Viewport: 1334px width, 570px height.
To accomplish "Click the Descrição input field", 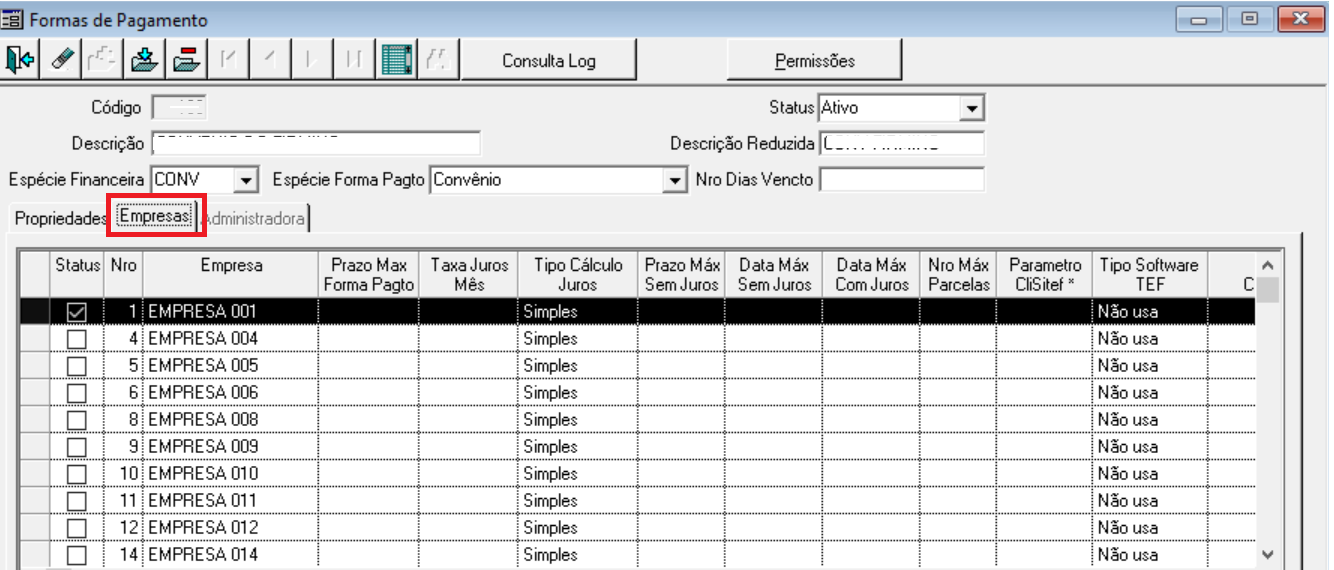I will click(x=316, y=144).
